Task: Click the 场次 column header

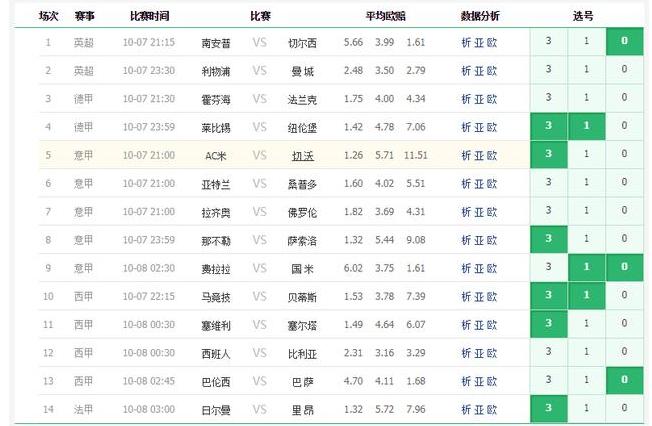Action: (x=49, y=16)
